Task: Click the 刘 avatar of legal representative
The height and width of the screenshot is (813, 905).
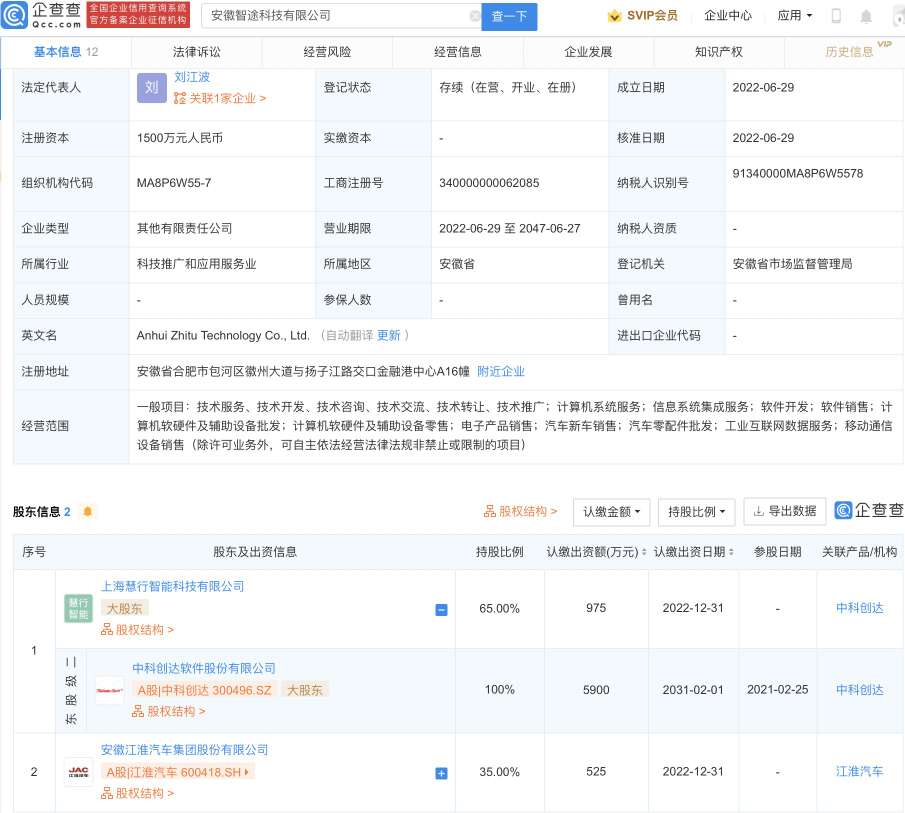Action: coord(152,88)
